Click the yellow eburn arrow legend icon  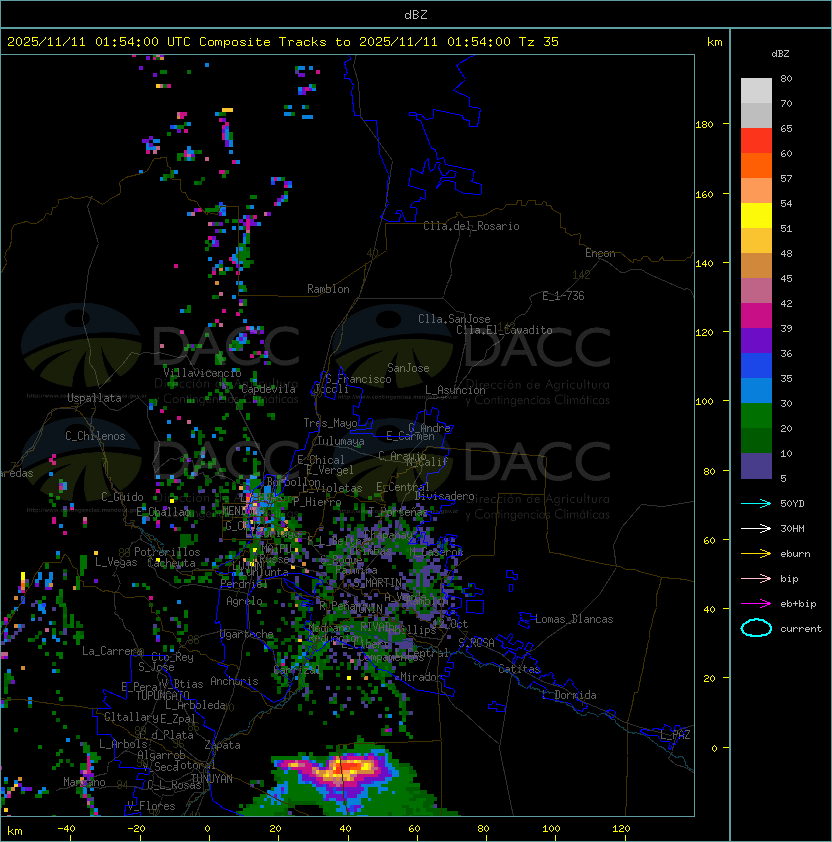(x=756, y=554)
